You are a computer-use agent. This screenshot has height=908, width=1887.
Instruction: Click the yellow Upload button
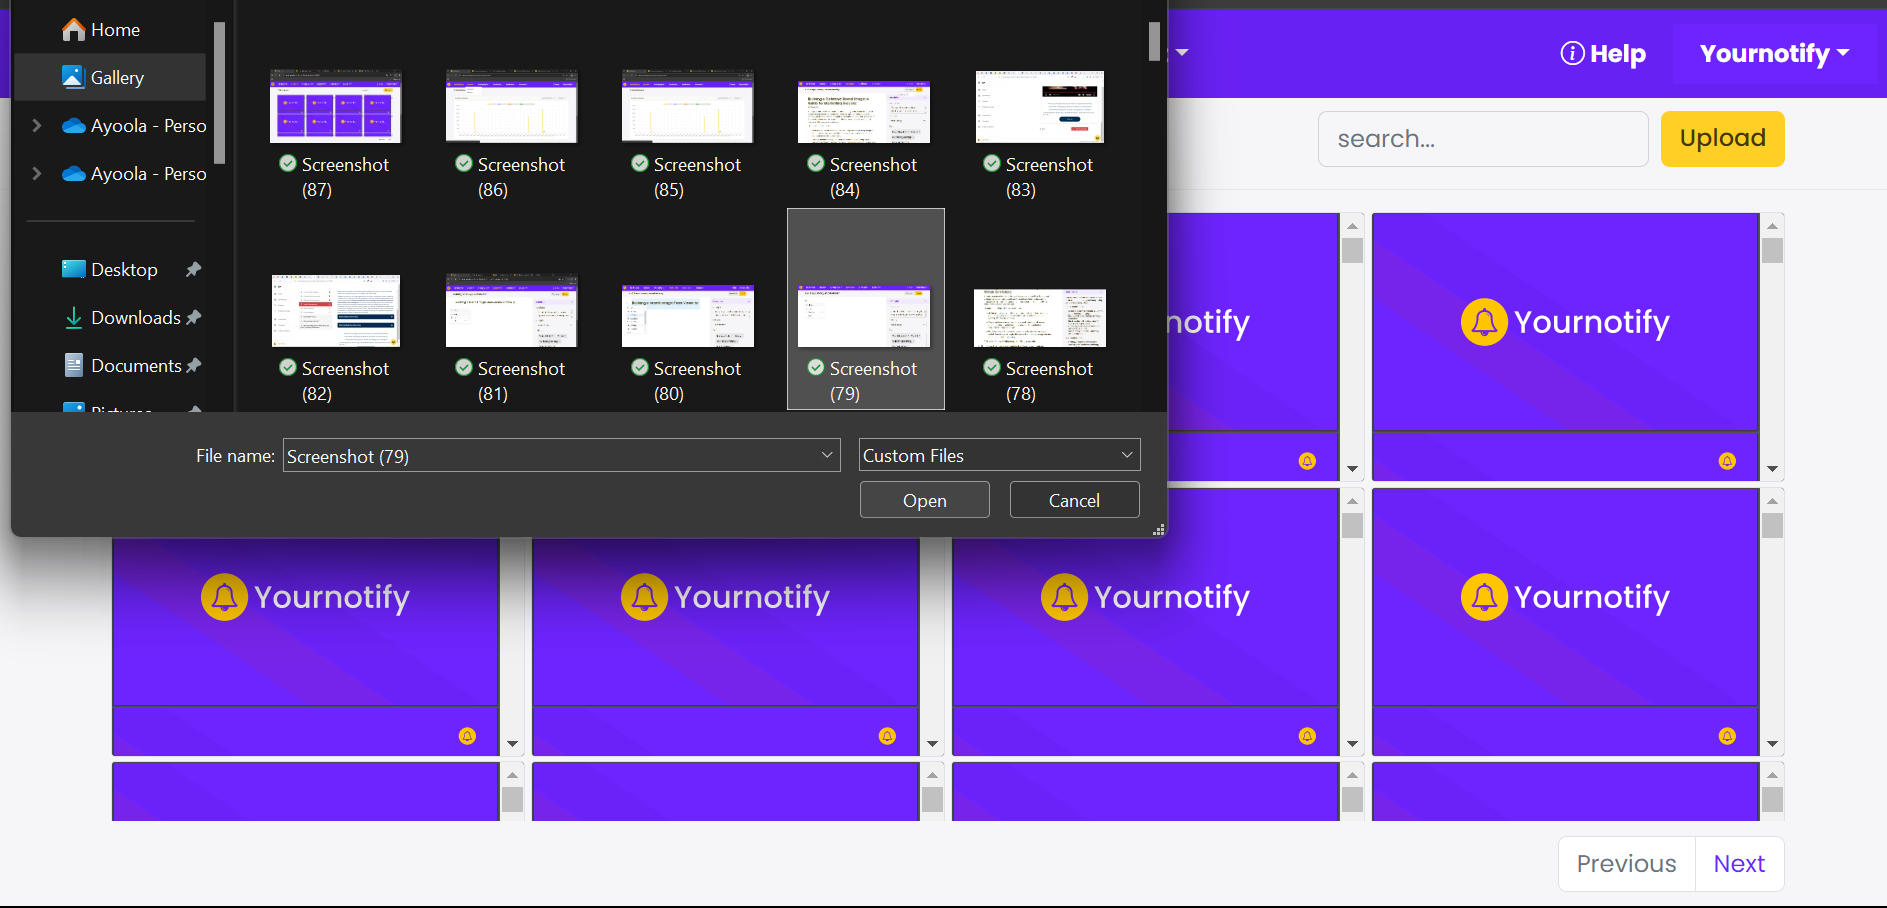[1723, 139]
